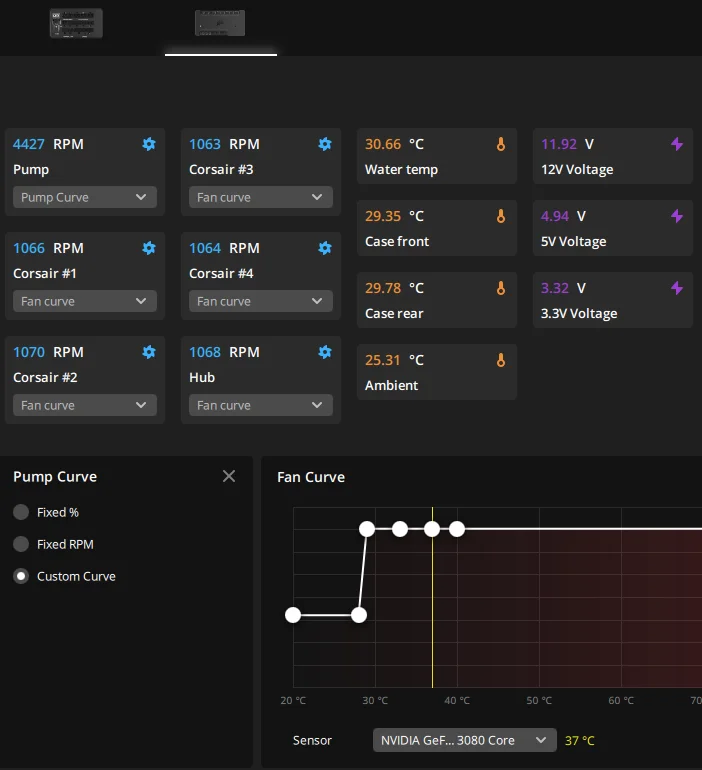Click the Hub fan label
The height and width of the screenshot is (770, 702).
[x=202, y=377]
